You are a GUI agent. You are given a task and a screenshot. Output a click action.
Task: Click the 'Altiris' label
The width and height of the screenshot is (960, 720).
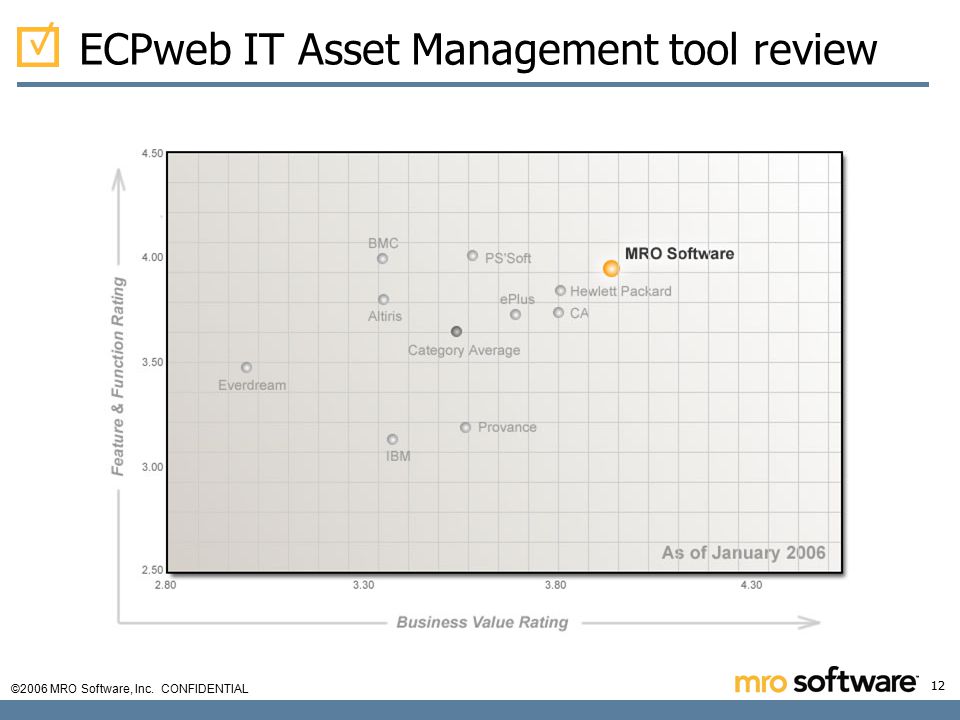click(385, 316)
